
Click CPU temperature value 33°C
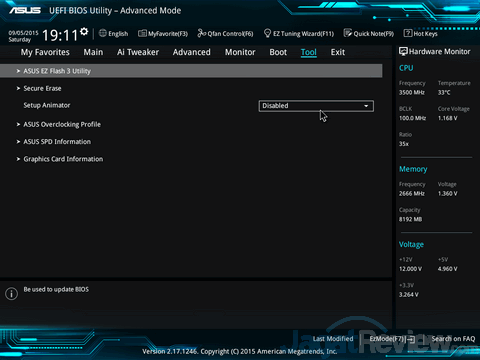click(444, 93)
